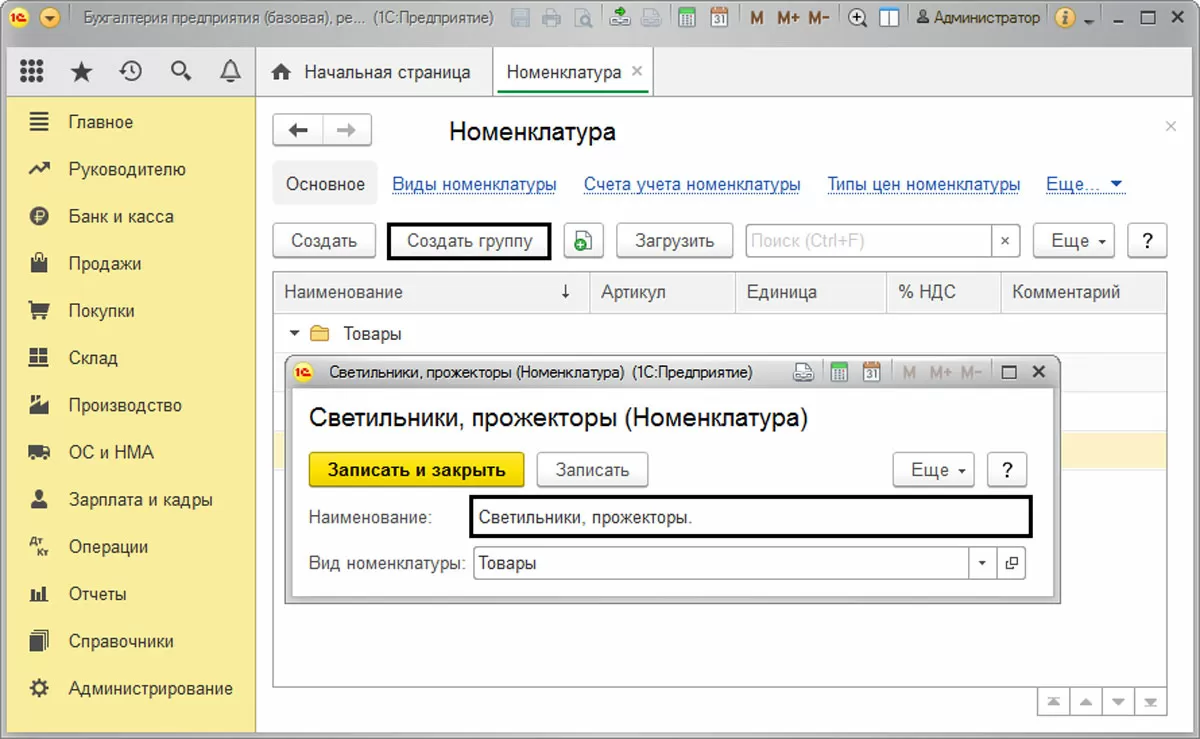
Task: Click the back arrow navigation button
Action: pos(298,131)
